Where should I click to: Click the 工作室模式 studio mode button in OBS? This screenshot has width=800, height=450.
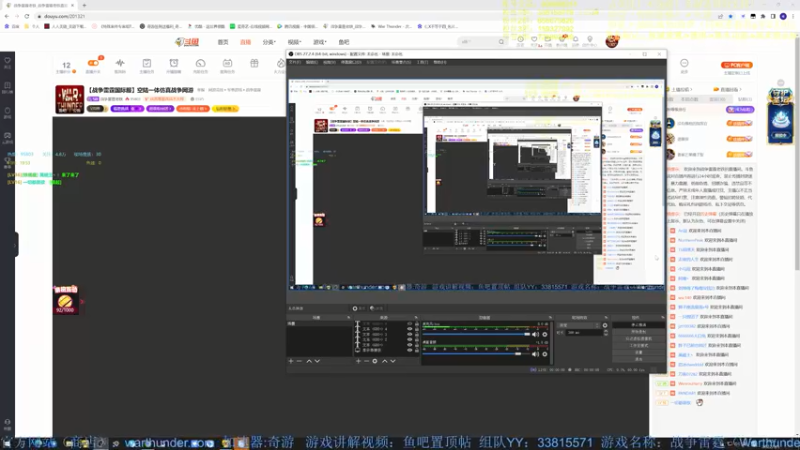[x=638, y=345]
